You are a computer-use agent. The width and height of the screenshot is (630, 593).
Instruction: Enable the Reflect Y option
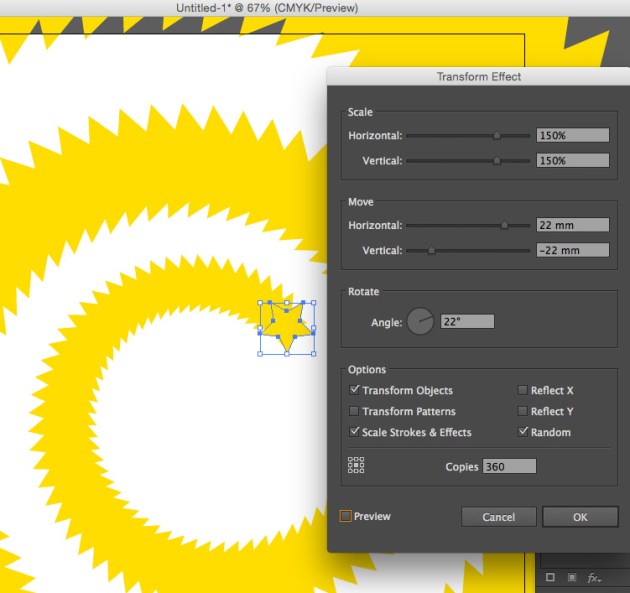[x=522, y=411]
